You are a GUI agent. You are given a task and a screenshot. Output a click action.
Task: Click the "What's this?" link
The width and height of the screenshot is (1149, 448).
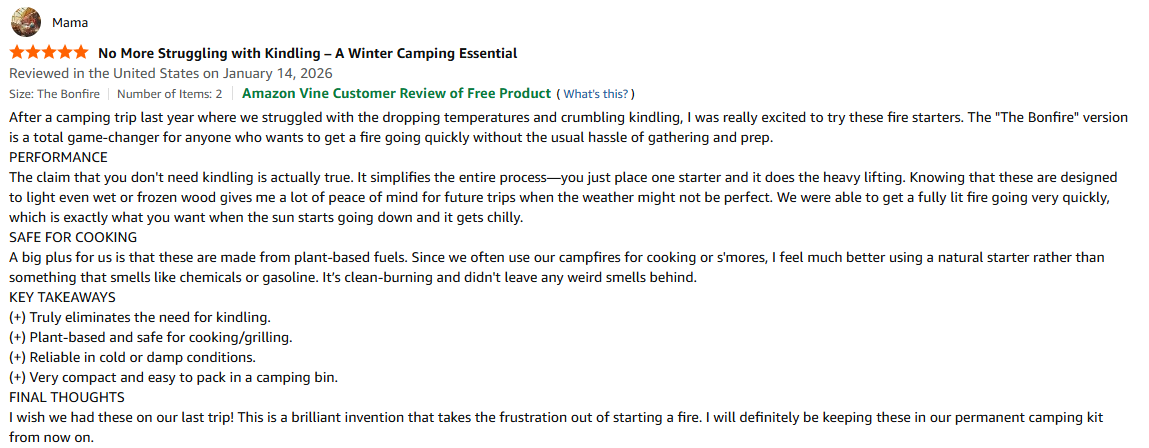tap(594, 94)
